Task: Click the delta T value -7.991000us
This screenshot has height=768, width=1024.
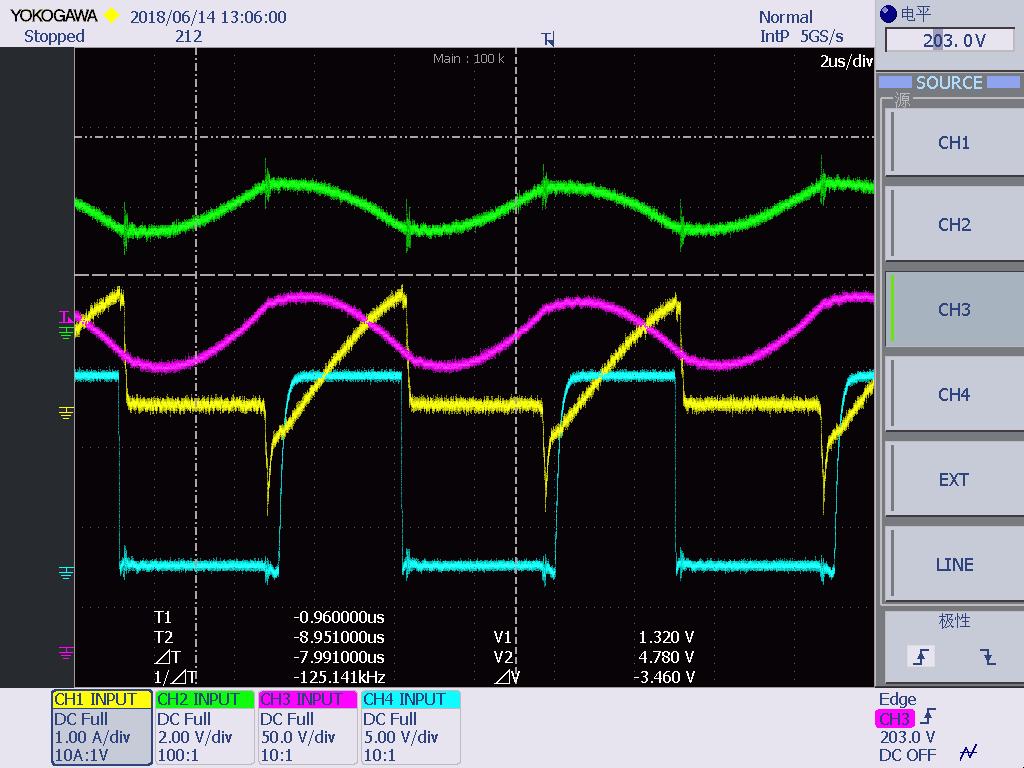Action: [339, 657]
